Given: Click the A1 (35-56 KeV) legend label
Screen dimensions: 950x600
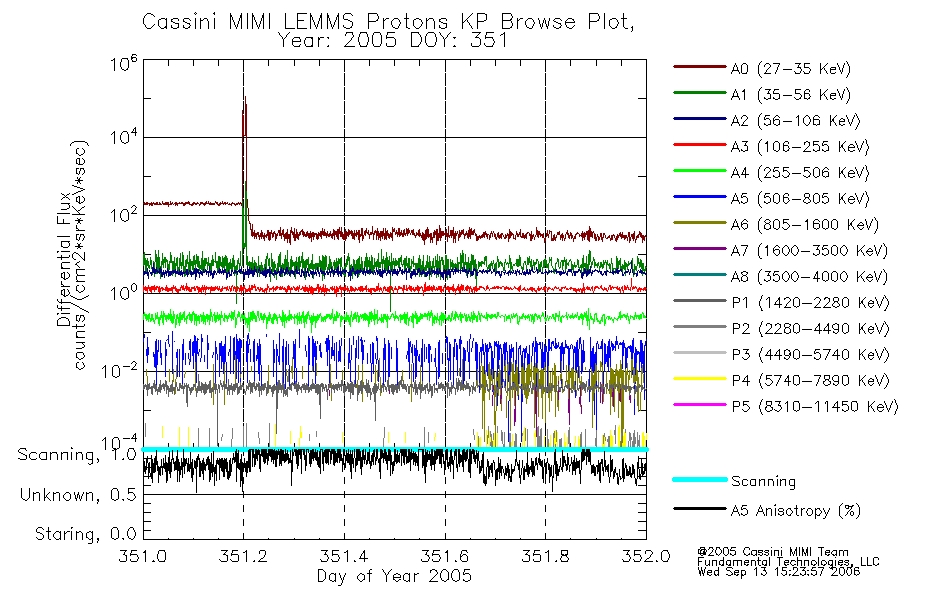Looking at the screenshot, I should click(x=791, y=95).
